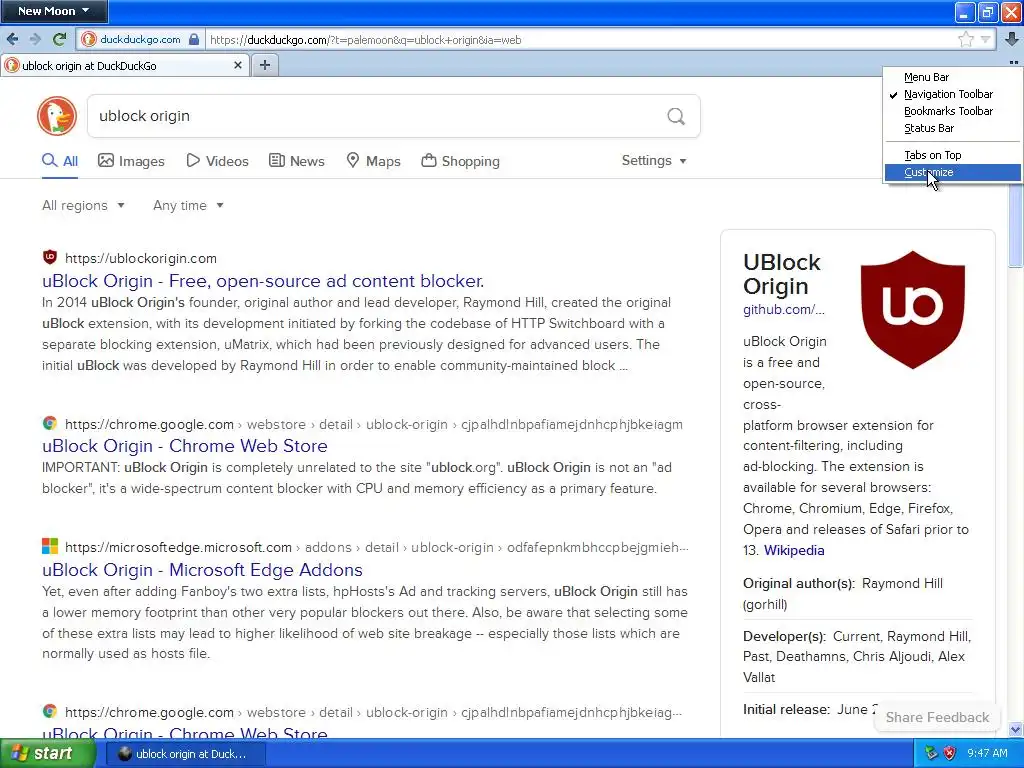The height and width of the screenshot is (768, 1024).
Task: Click the taskbar ublock origin window button
Action: [185, 754]
